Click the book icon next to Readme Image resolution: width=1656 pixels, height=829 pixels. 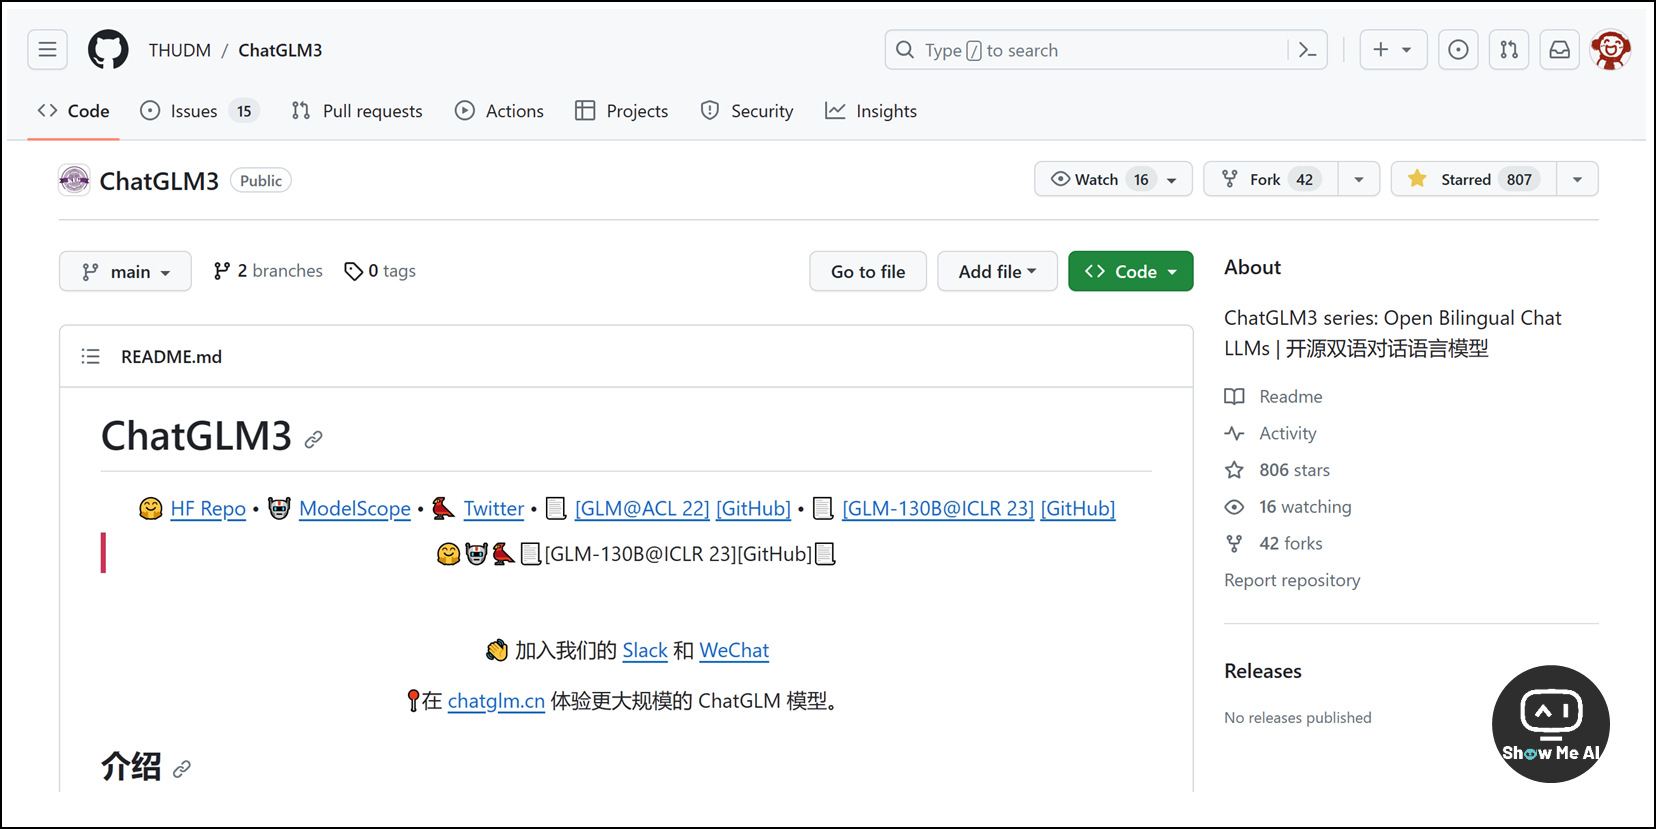coord(1235,397)
